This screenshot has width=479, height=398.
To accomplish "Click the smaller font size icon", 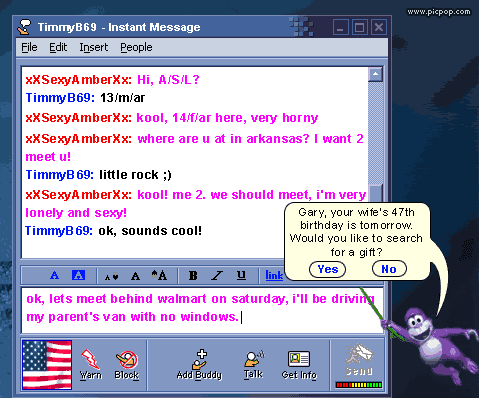I will pyautogui.click(x=111, y=276).
